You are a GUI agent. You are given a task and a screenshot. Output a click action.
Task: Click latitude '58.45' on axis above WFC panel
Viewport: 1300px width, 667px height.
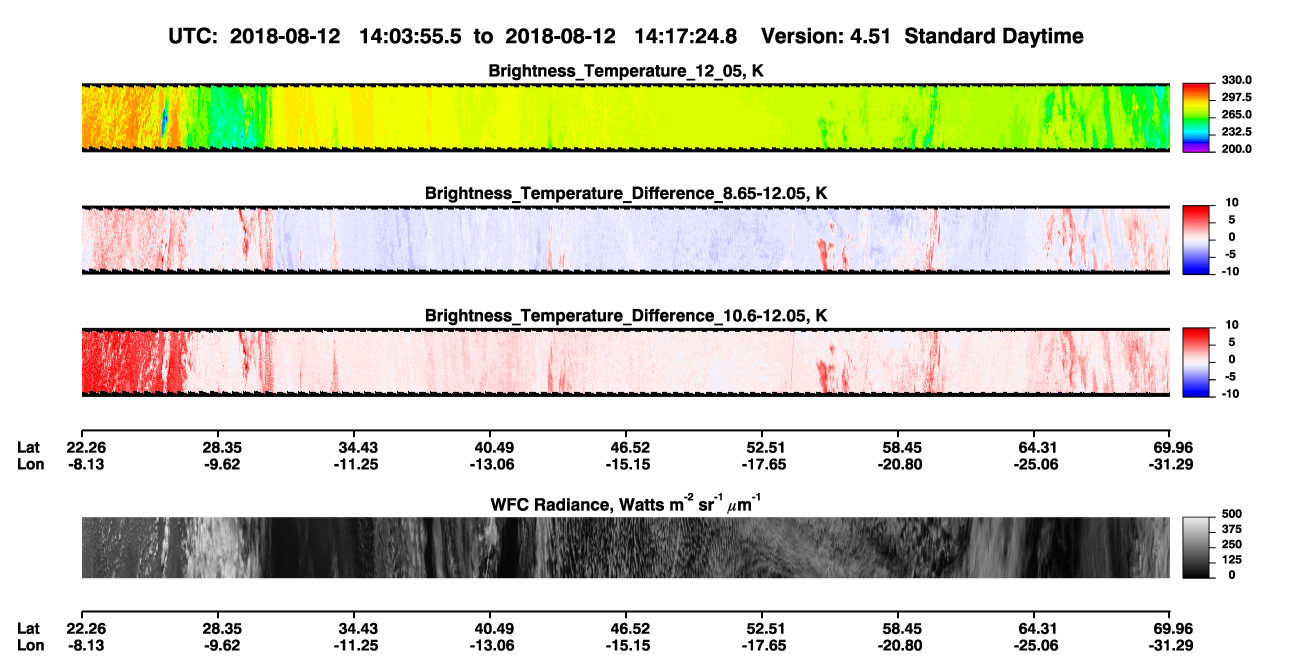coord(898,448)
